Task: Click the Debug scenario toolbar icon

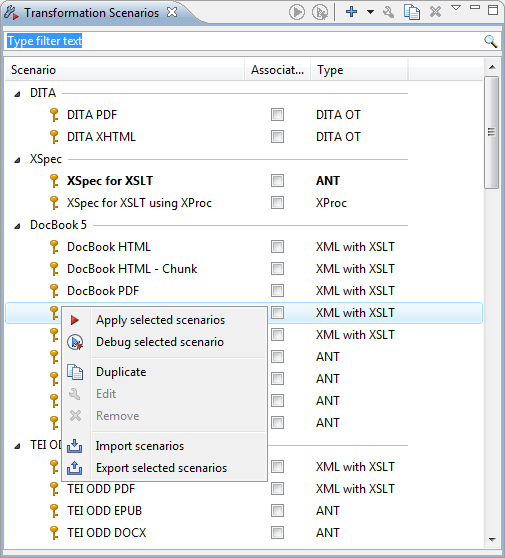Action: point(320,12)
